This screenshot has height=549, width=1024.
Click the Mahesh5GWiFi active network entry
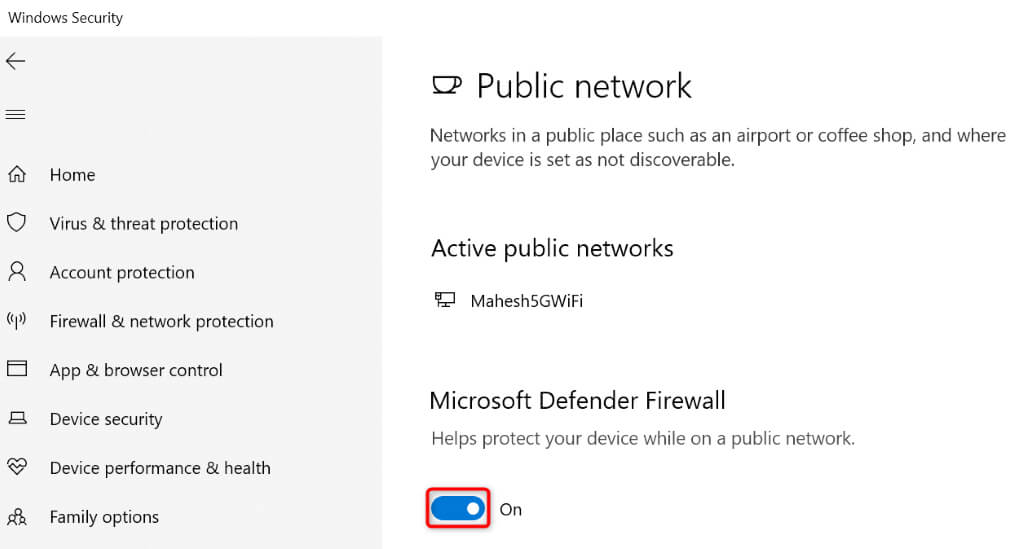(526, 300)
